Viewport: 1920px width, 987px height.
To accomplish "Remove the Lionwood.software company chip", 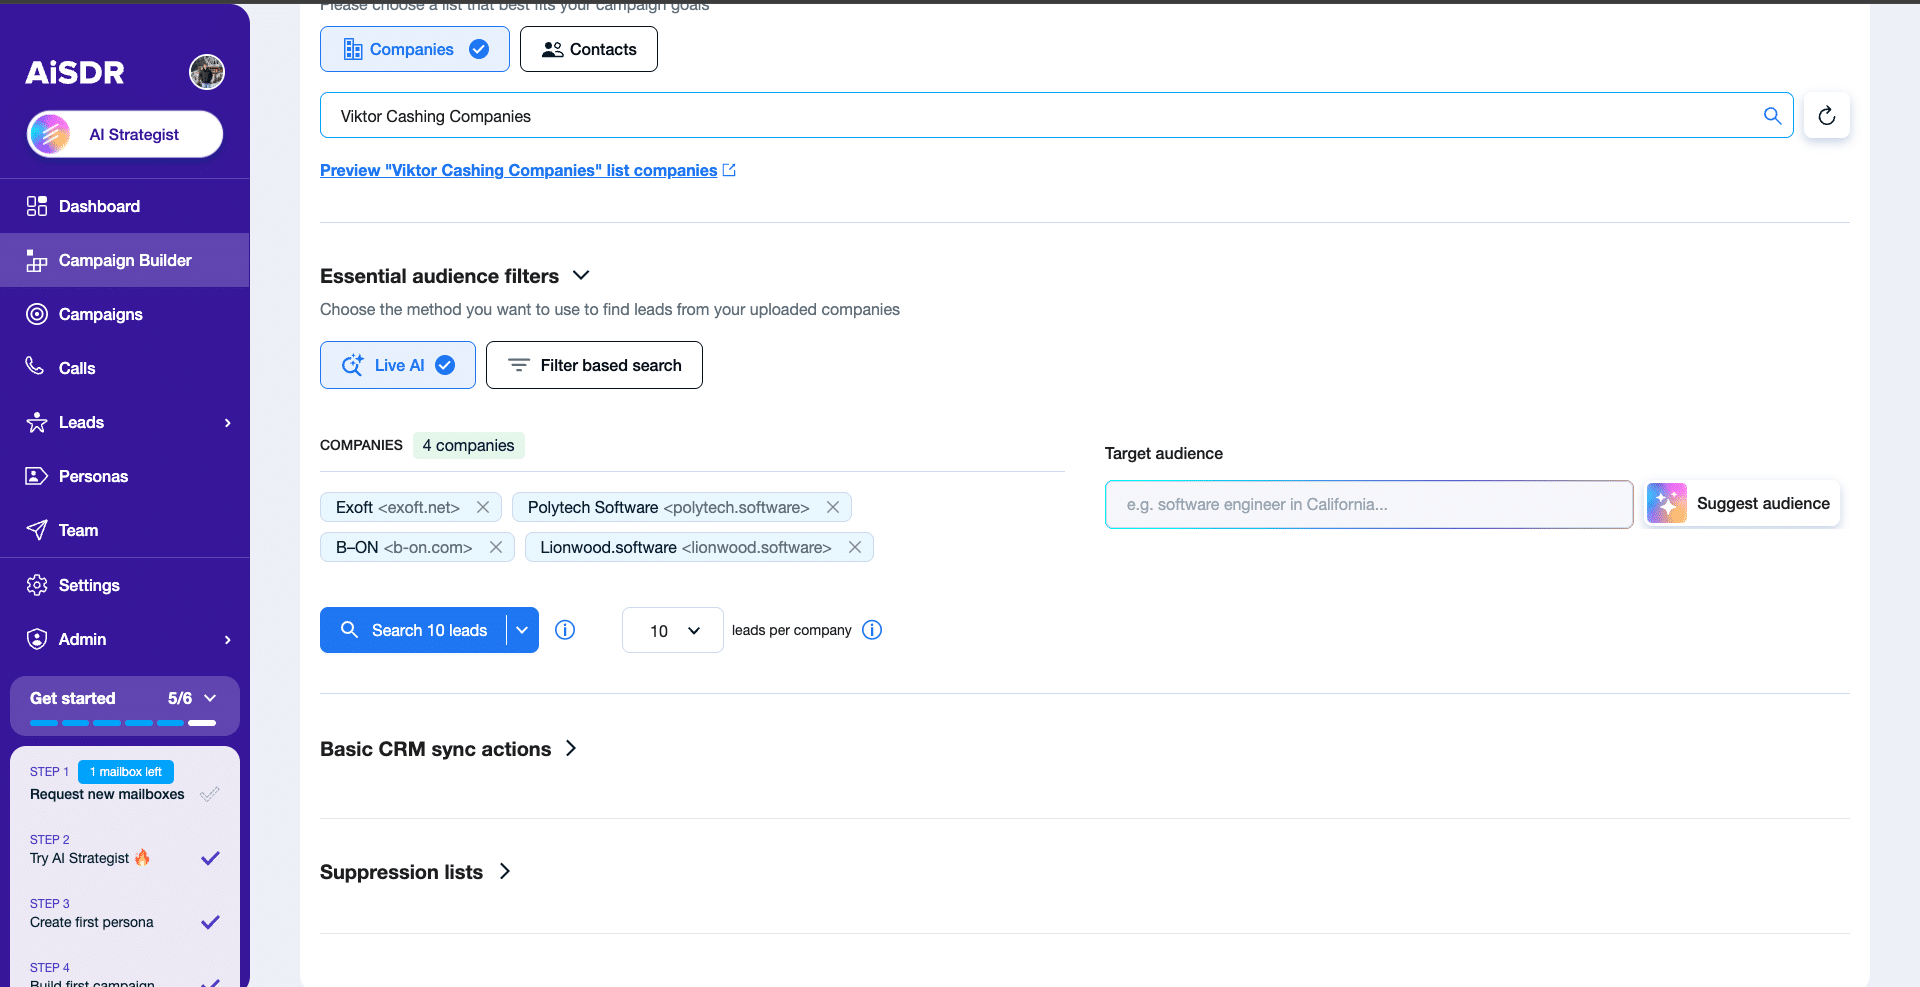I will pos(855,547).
